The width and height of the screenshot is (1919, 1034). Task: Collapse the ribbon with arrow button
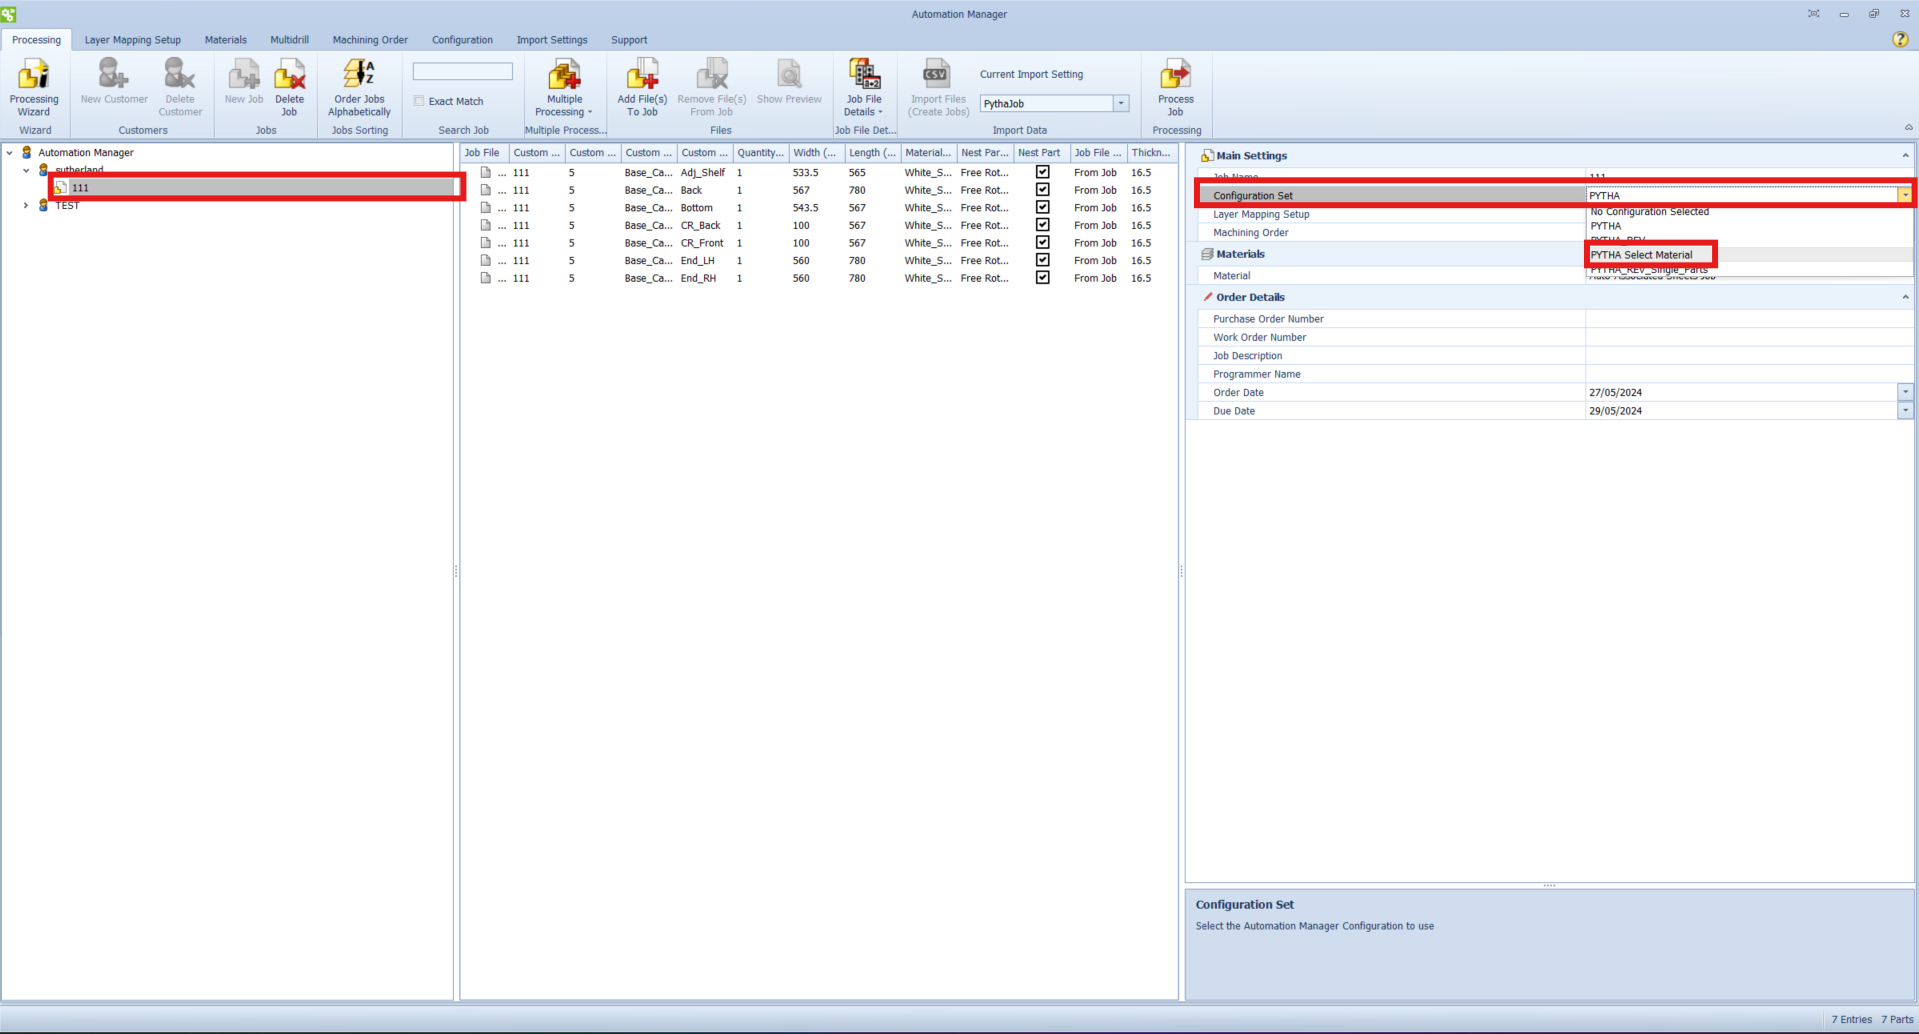1908,128
